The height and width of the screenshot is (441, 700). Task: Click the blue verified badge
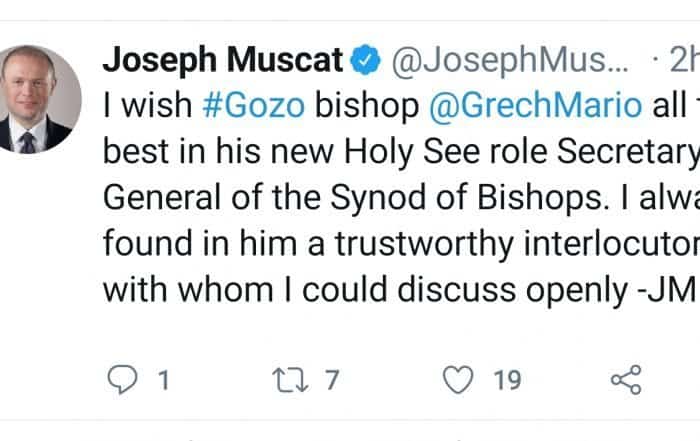tap(367, 62)
